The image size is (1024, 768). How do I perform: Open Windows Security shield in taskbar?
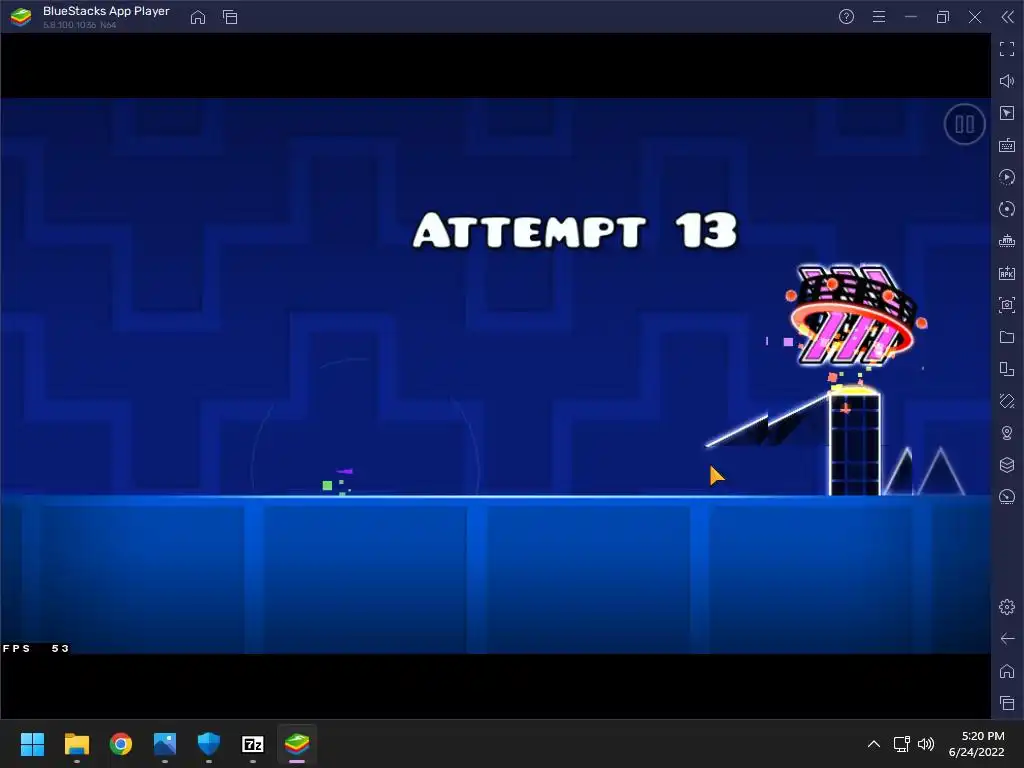click(209, 744)
